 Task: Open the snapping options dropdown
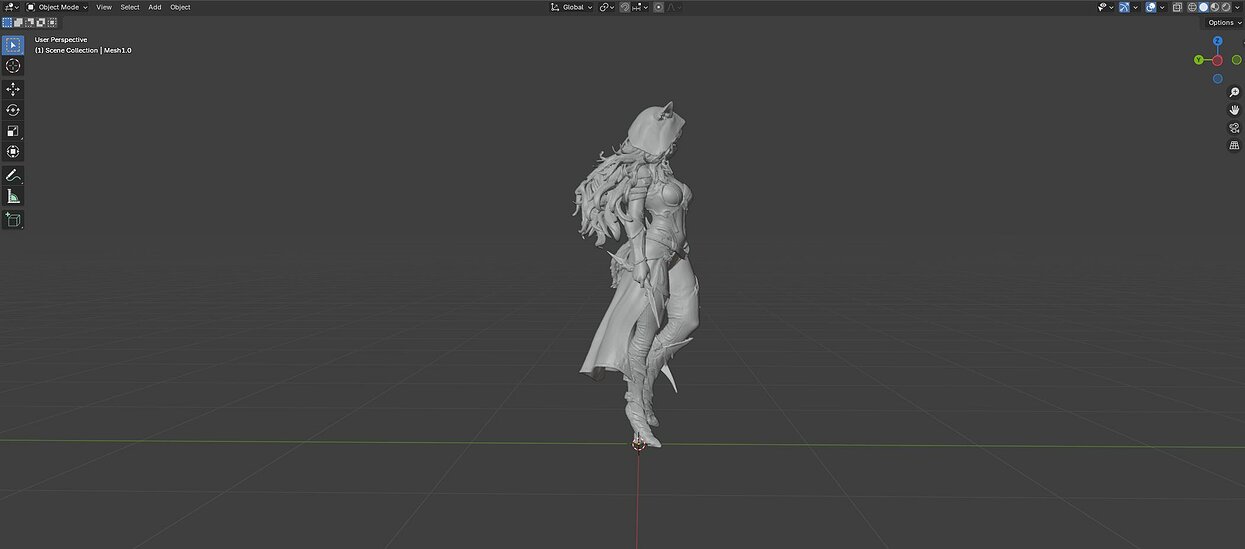pyautogui.click(x=640, y=7)
